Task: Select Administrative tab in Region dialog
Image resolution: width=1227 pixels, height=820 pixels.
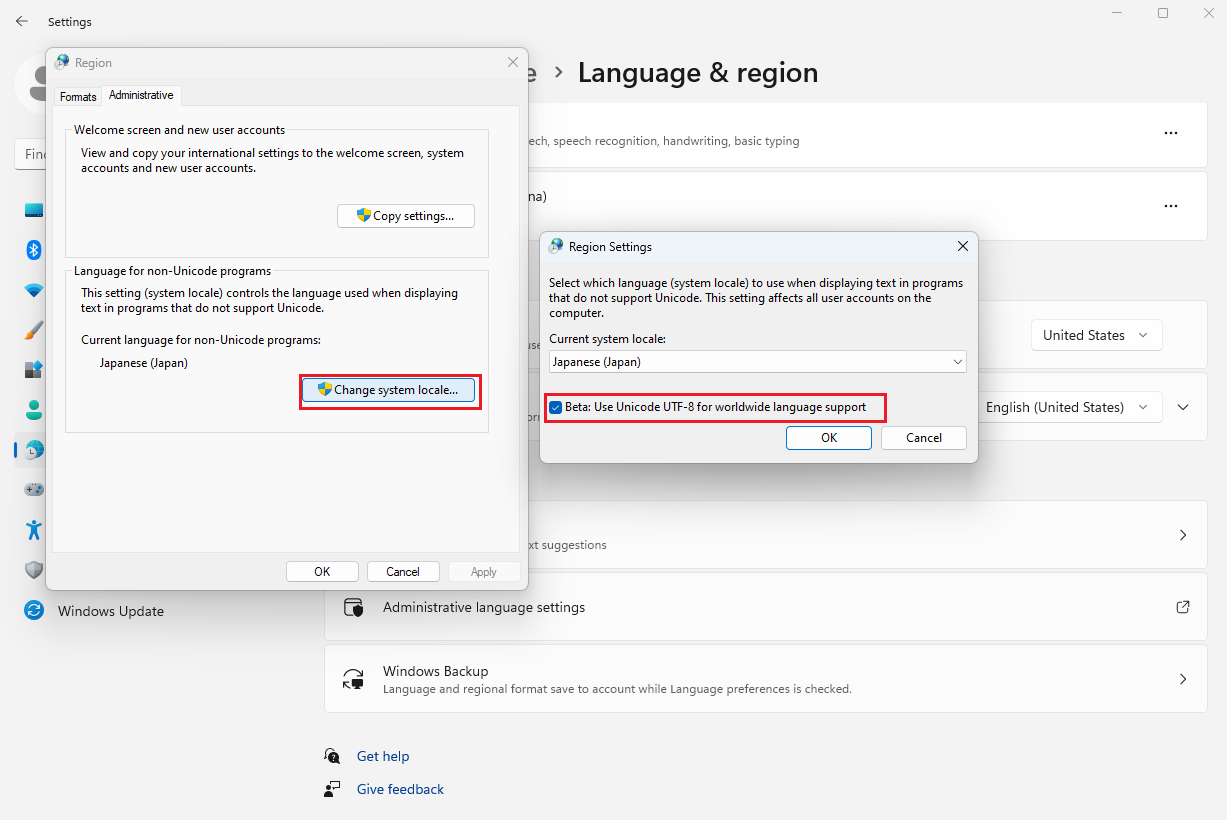Action: [x=141, y=95]
